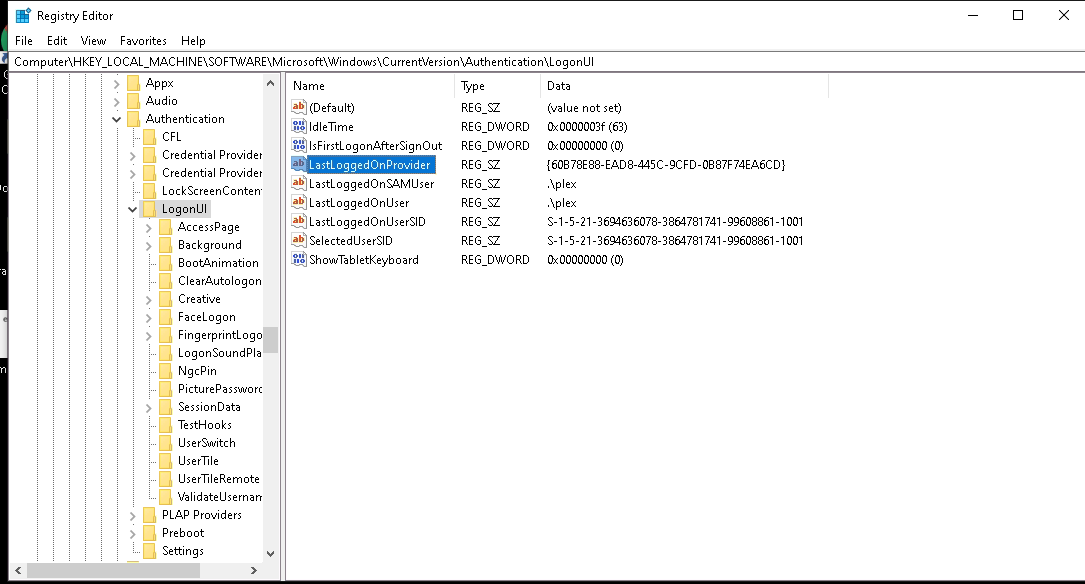Expand the SessionData tree node
The height and width of the screenshot is (584, 1085).
[149, 407]
